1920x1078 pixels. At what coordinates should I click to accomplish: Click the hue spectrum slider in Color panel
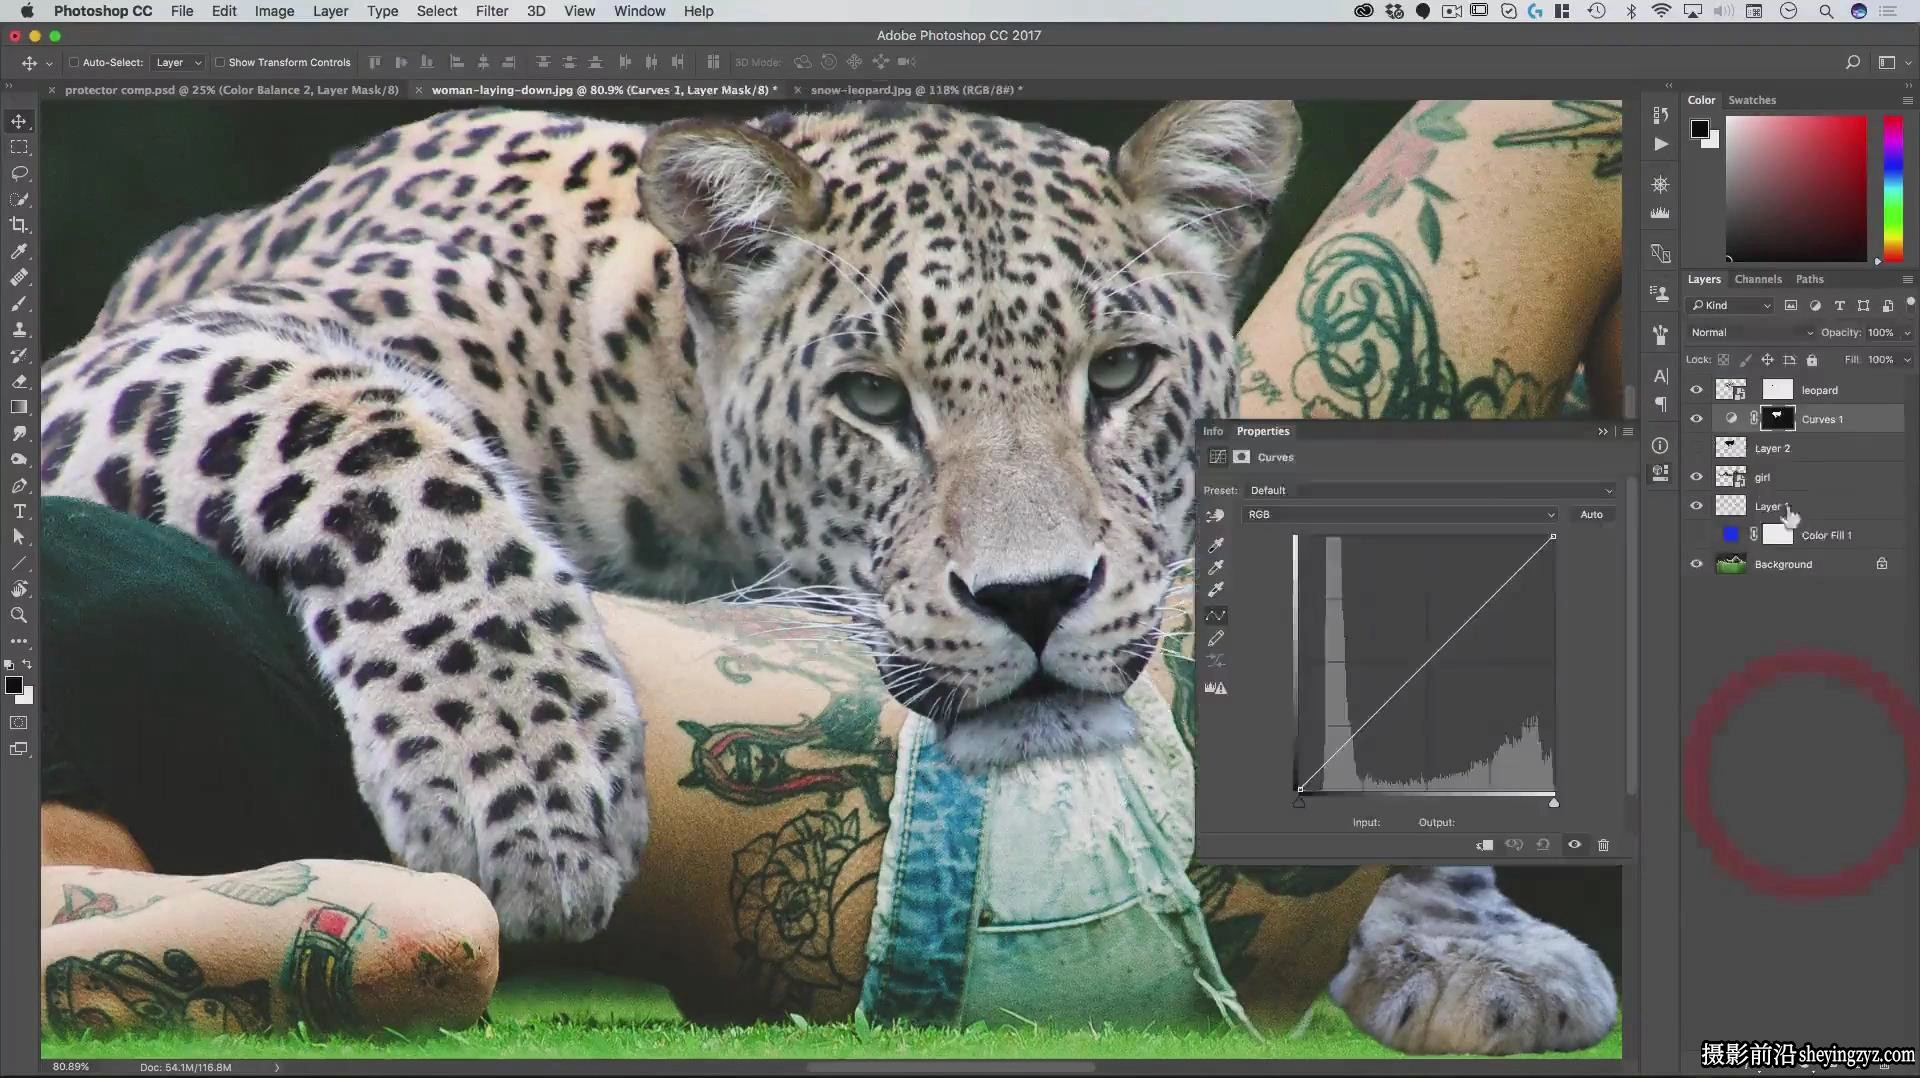tap(1893, 188)
